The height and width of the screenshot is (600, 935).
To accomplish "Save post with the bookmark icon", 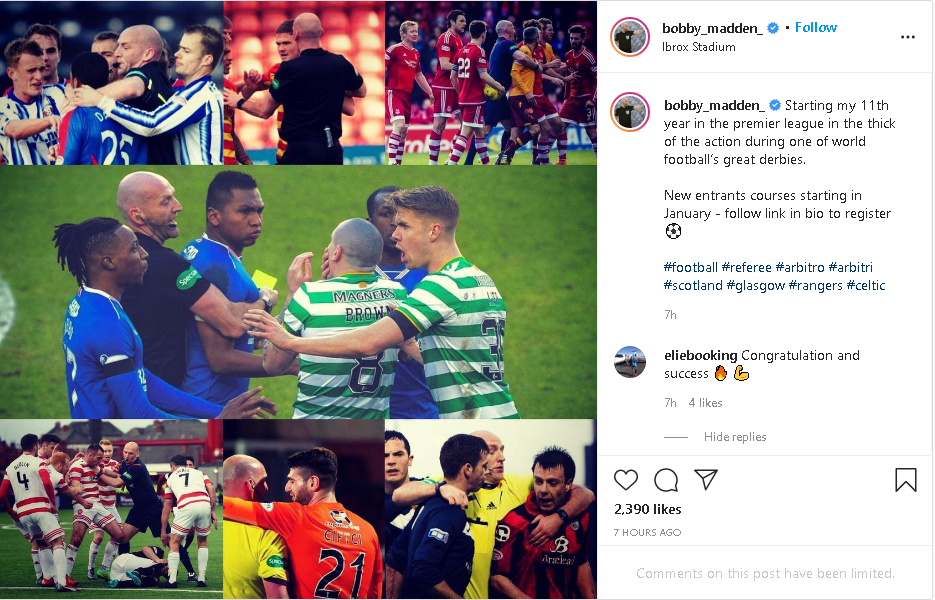I will pyautogui.click(x=905, y=480).
